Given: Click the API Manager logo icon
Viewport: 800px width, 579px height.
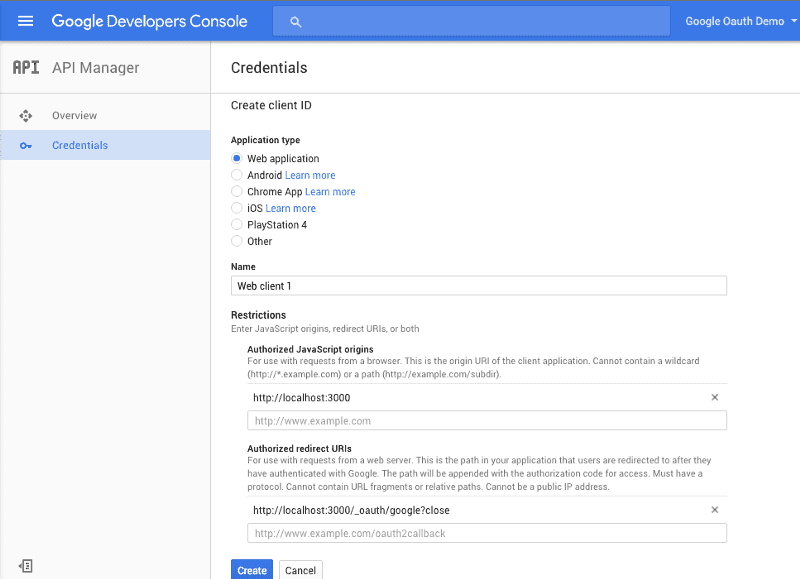Looking at the screenshot, I should pyautogui.click(x=26, y=67).
